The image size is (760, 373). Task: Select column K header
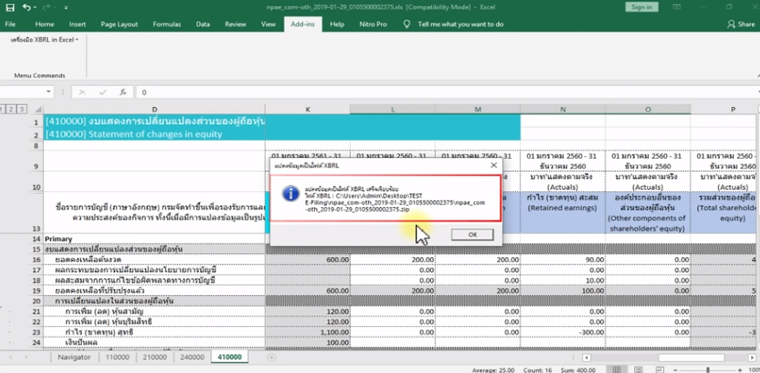coord(308,109)
